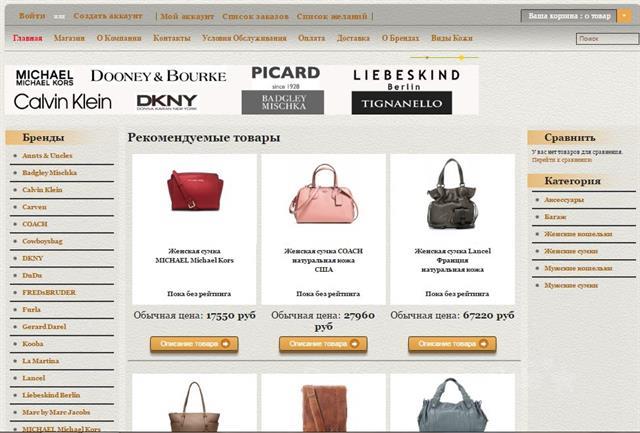
Task: Click the Picard brand logo
Action: point(285,77)
